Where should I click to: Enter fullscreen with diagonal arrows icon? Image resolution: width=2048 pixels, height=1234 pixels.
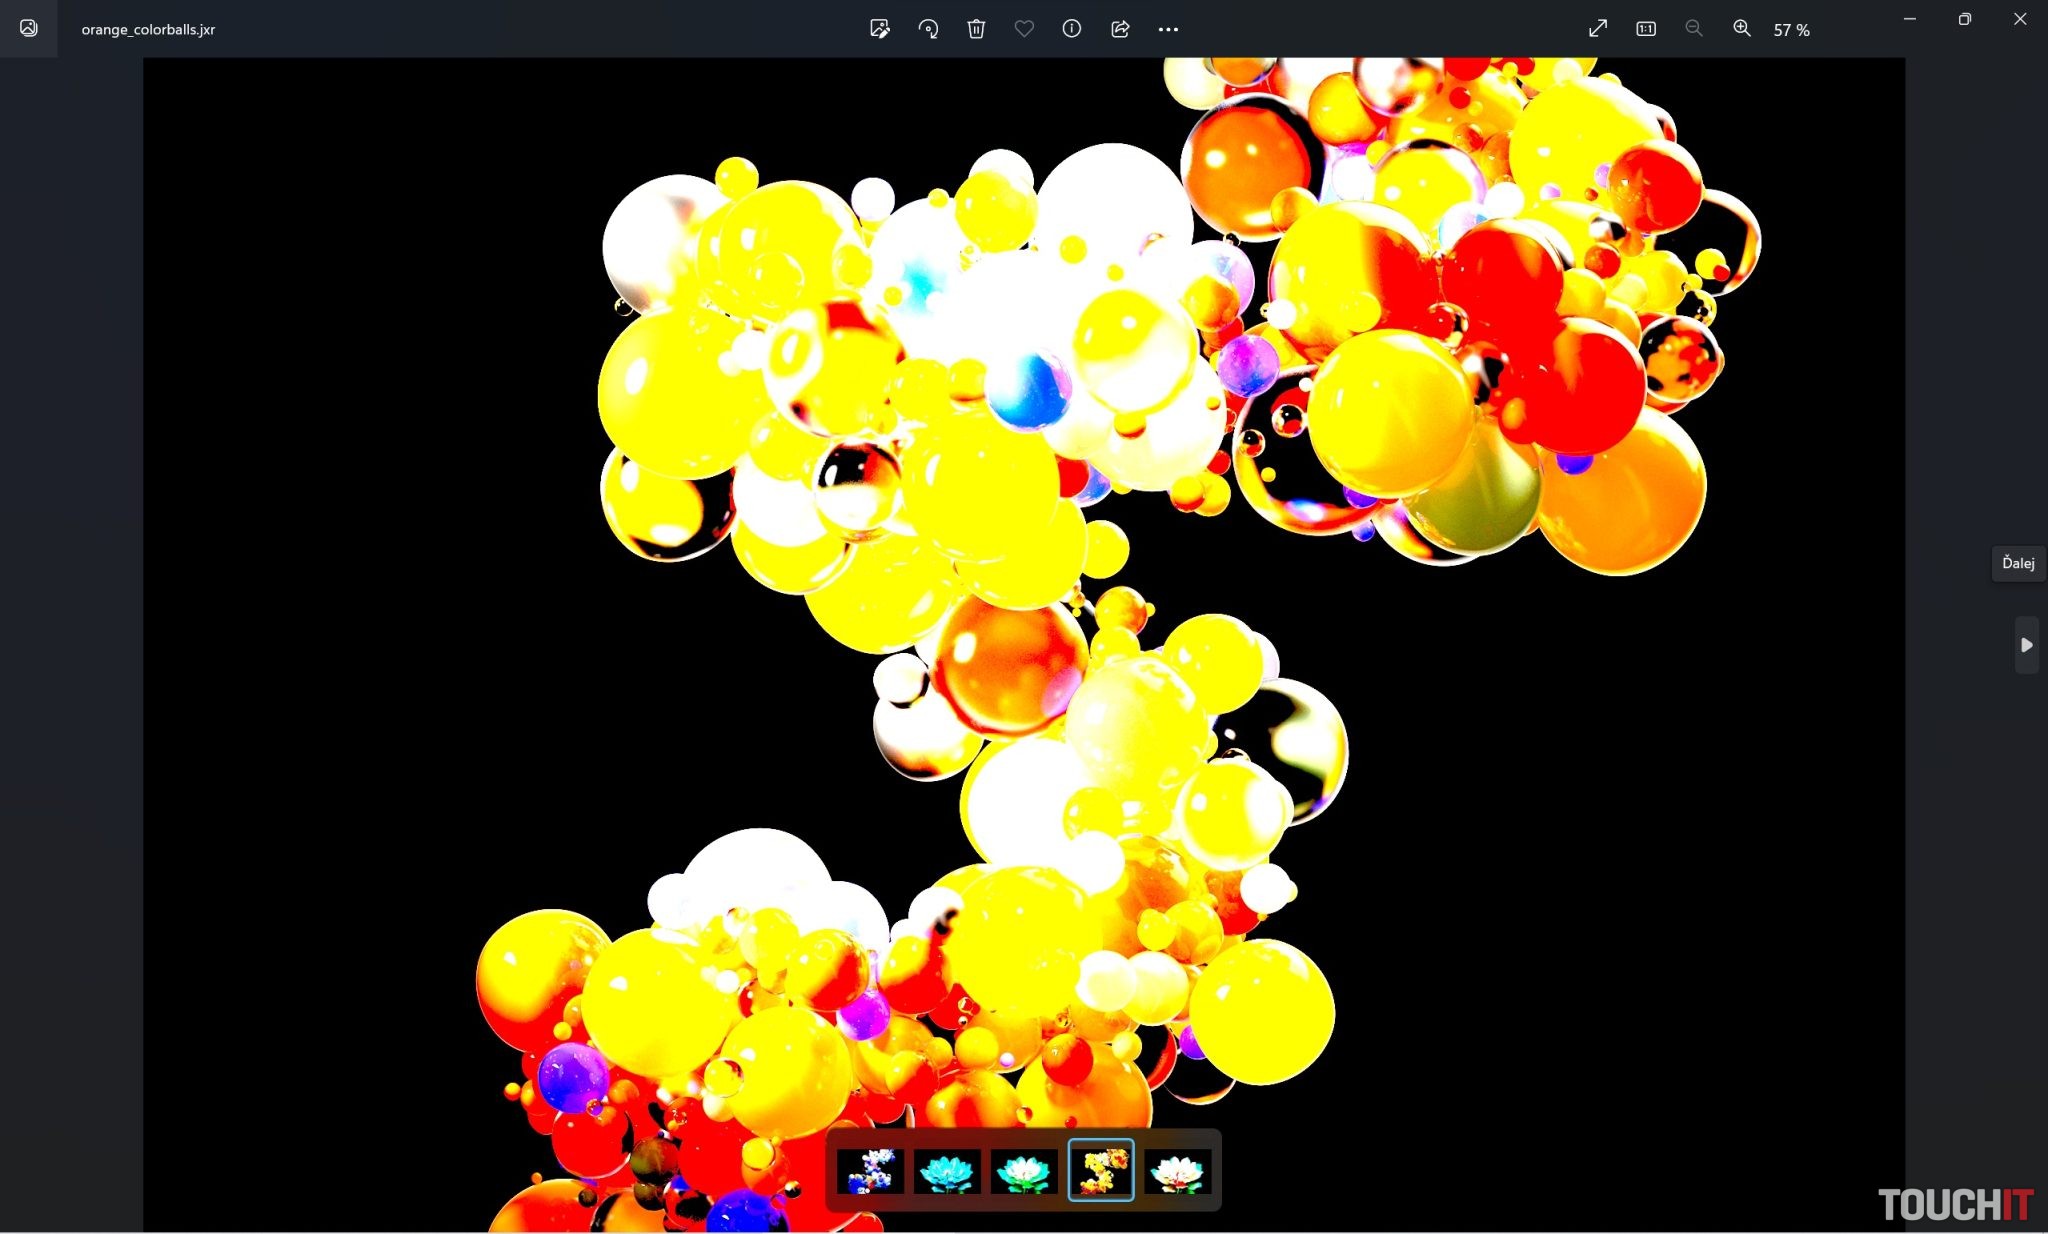[1598, 29]
